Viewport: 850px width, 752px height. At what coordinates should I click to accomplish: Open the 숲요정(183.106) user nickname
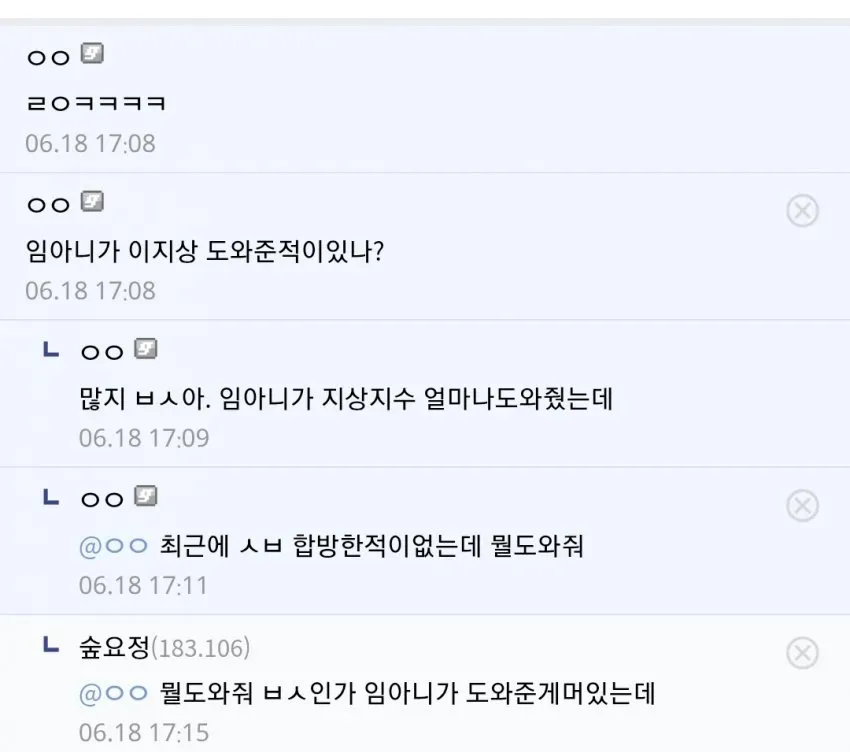click(x=165, y=647)
